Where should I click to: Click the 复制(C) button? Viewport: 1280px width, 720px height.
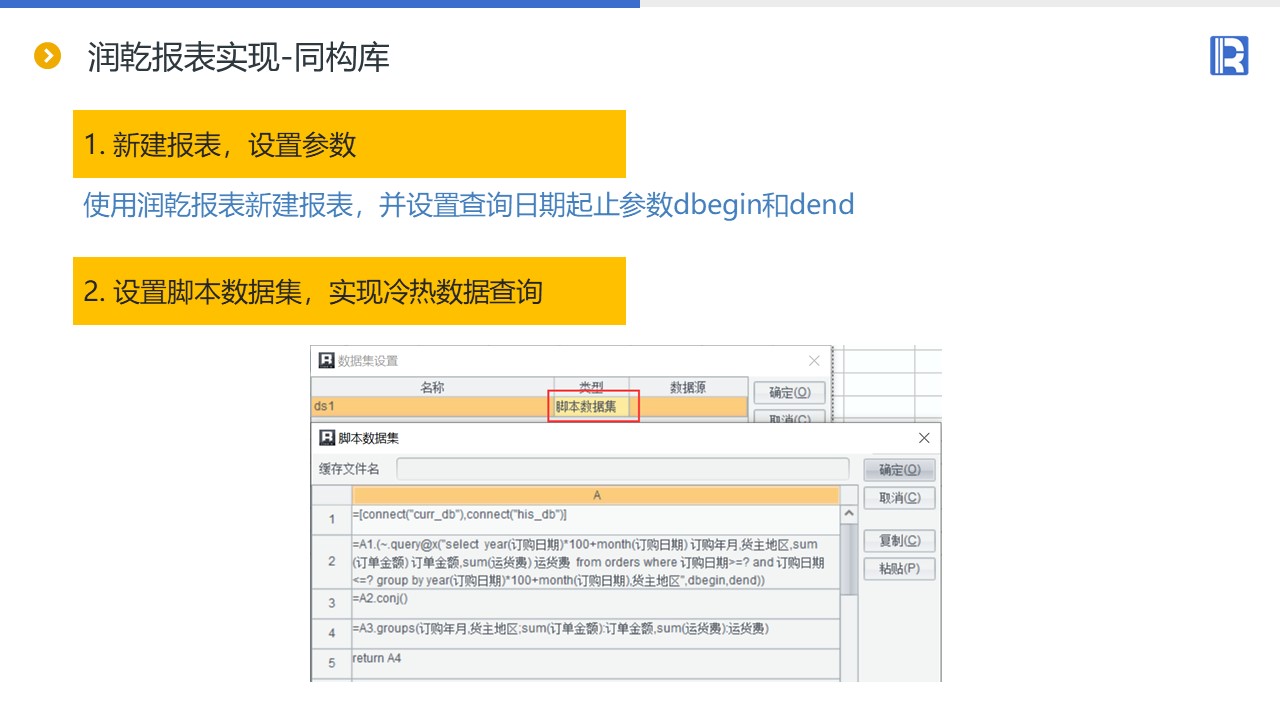[899, 541]
